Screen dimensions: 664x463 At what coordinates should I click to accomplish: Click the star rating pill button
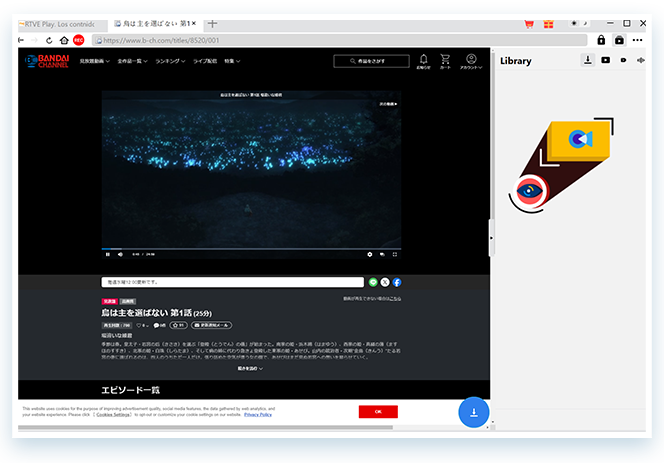pyautogui.click(x=179, y=325)
